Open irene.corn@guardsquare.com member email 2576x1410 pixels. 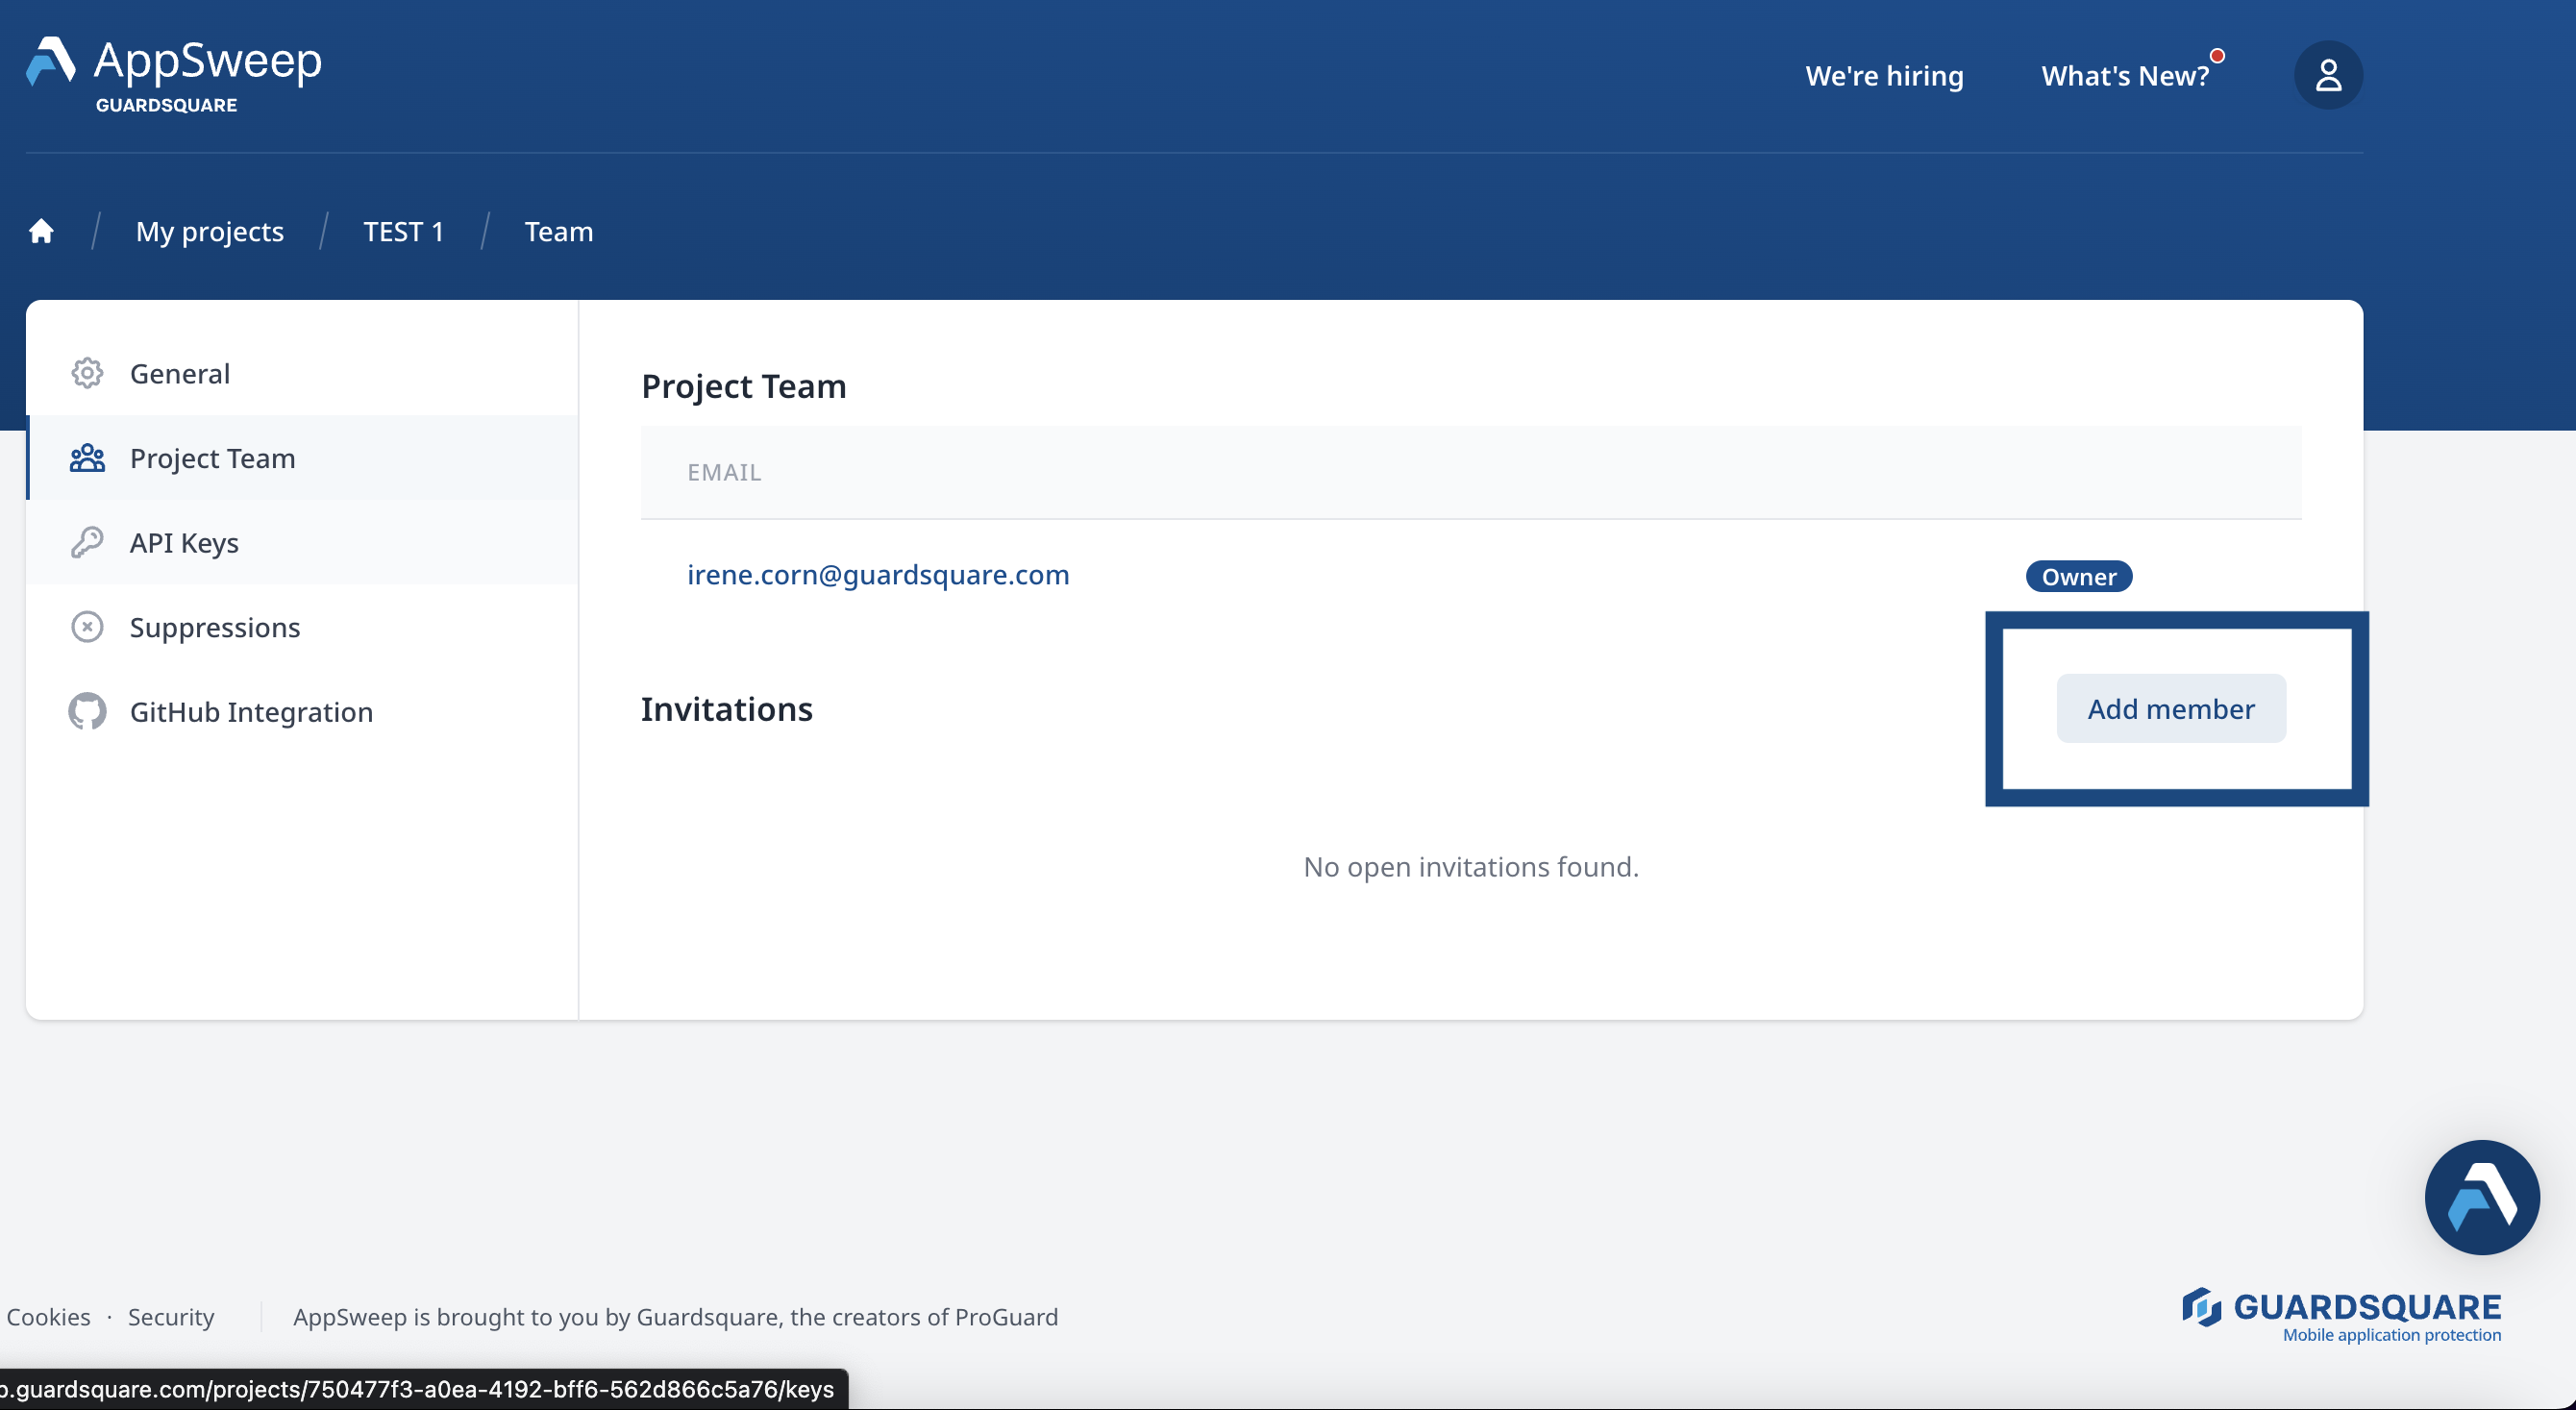878,575
